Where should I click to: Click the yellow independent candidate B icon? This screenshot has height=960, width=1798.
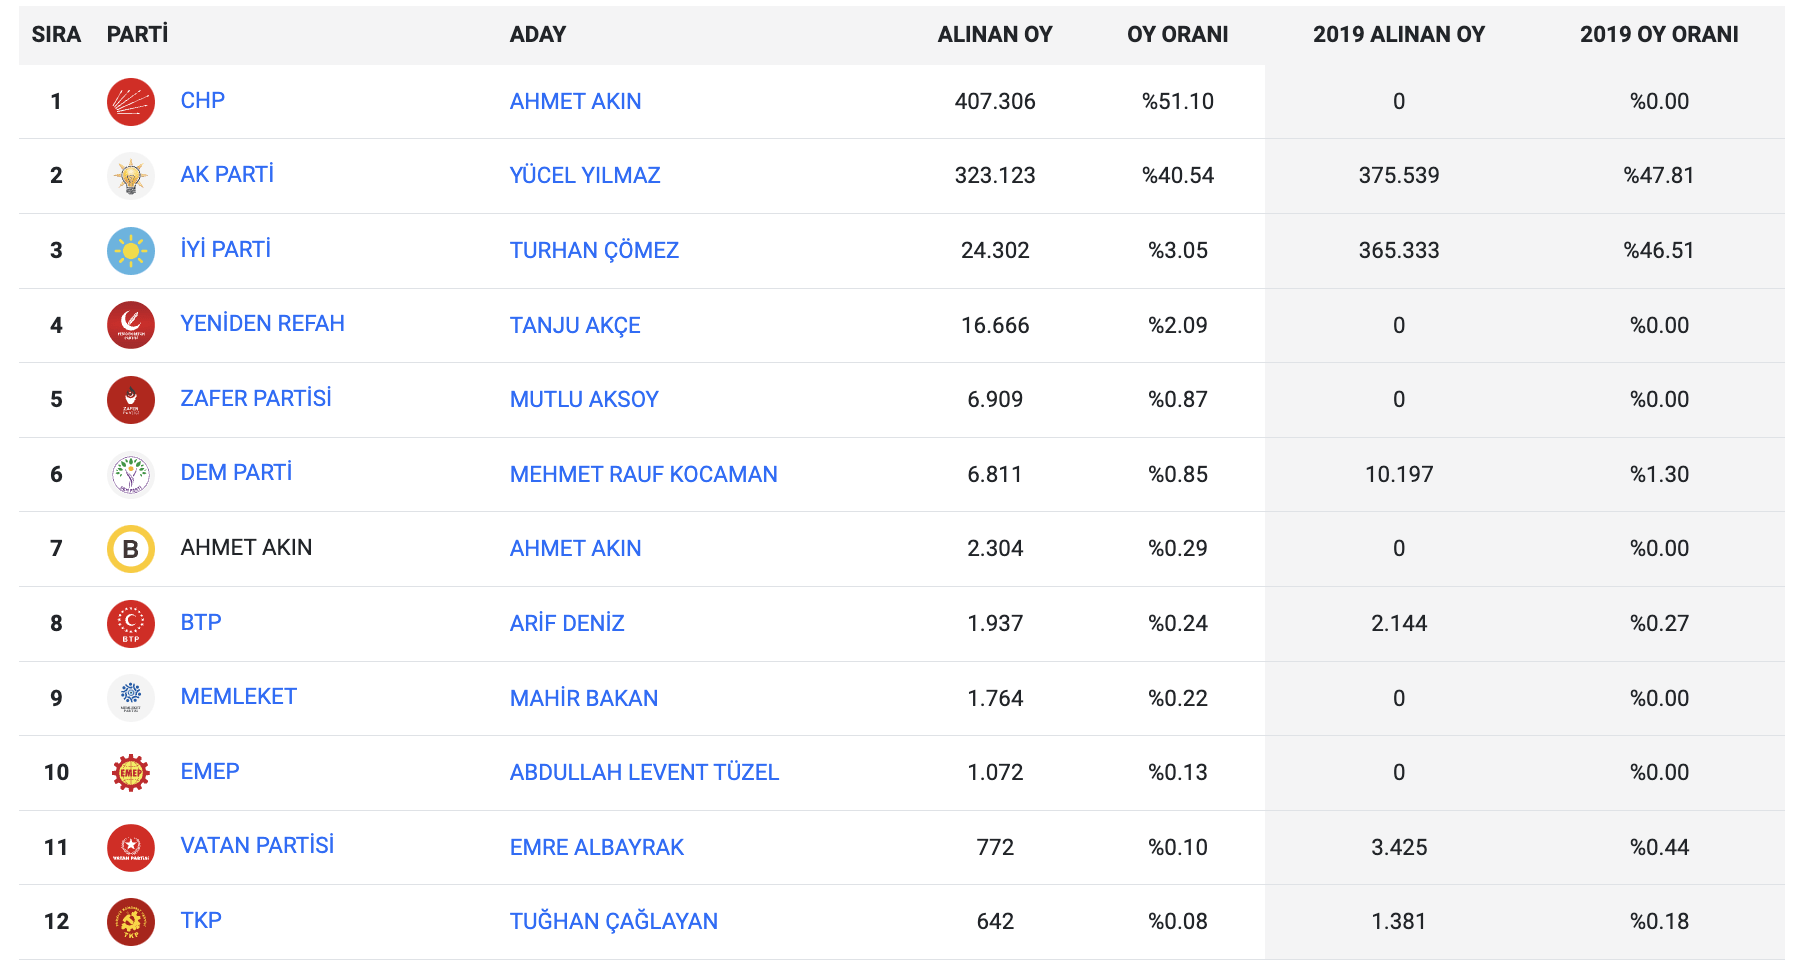131,549
